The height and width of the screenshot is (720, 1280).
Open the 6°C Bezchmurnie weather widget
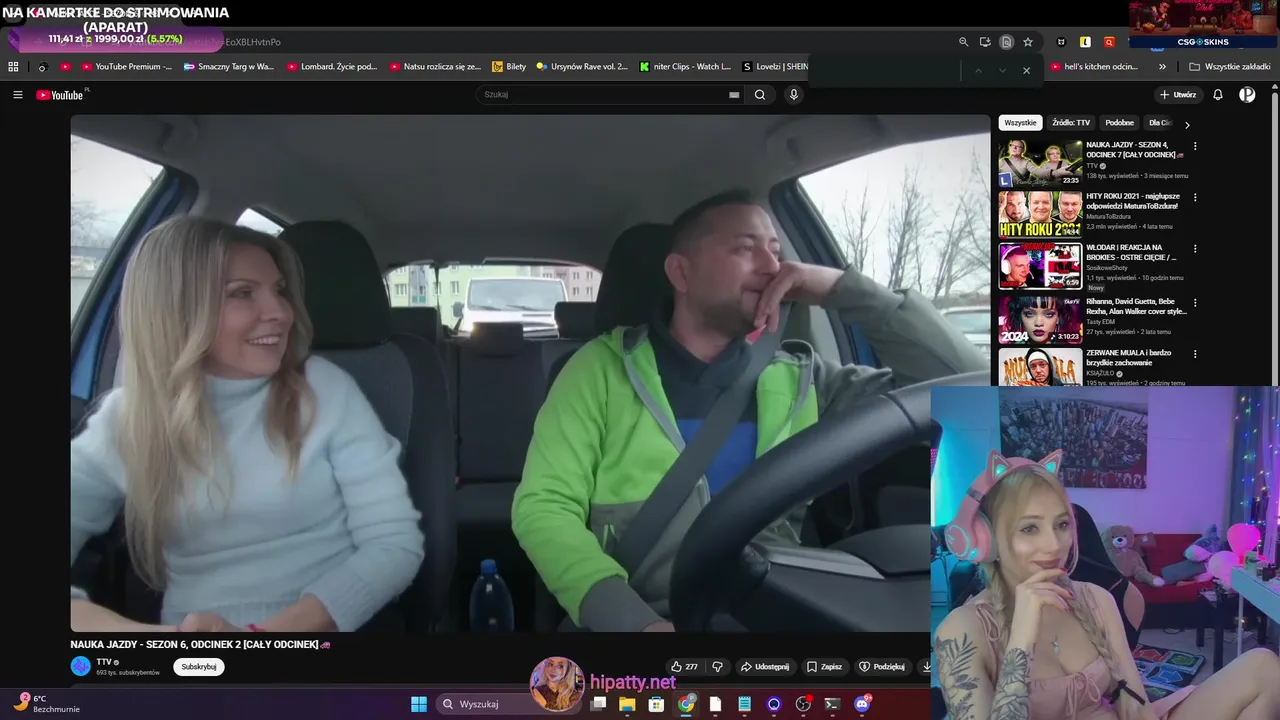pyautogui.click(x=48, y=703)
